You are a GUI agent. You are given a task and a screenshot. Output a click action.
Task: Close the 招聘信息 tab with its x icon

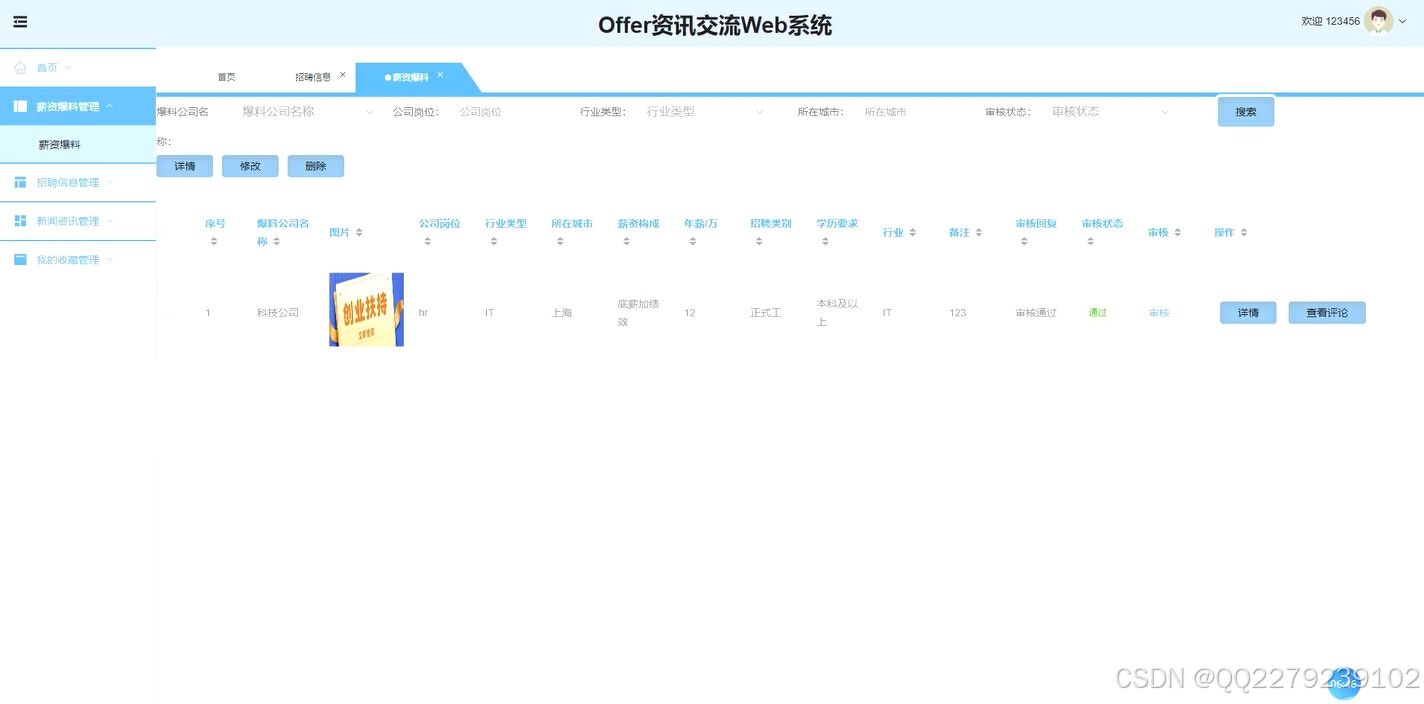click(x=343, y=73)
